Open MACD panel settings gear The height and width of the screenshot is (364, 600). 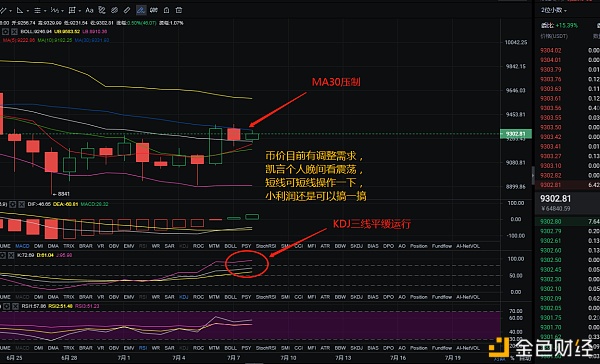coord(12,204)
